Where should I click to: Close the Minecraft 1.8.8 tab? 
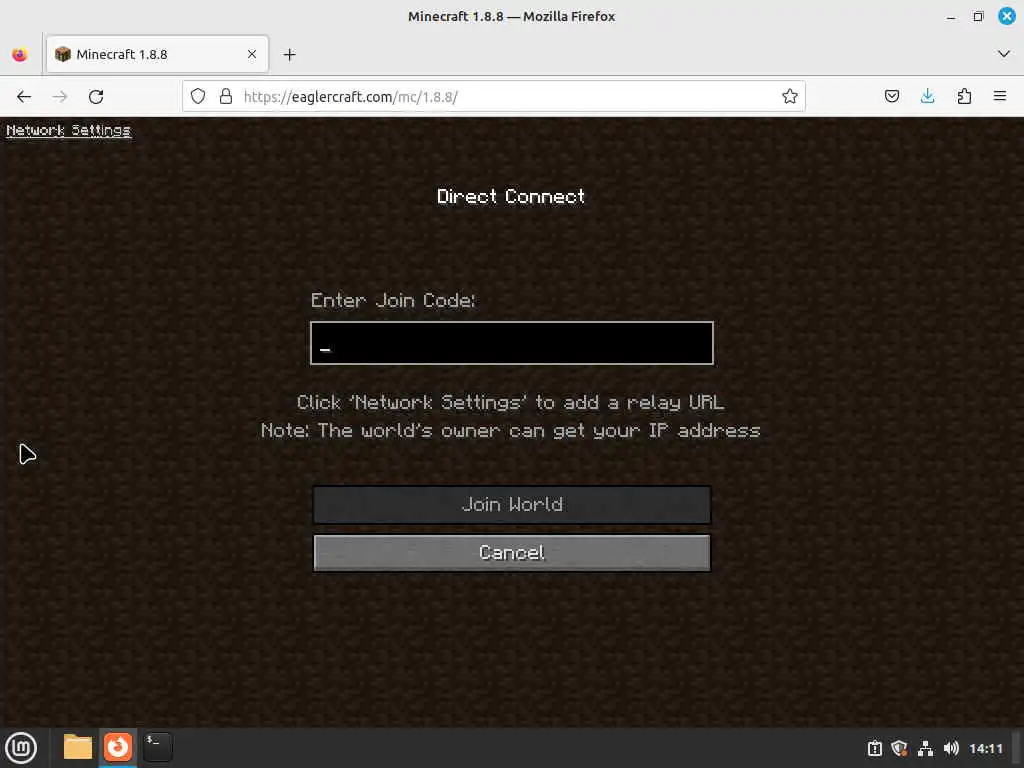(252, 54)
